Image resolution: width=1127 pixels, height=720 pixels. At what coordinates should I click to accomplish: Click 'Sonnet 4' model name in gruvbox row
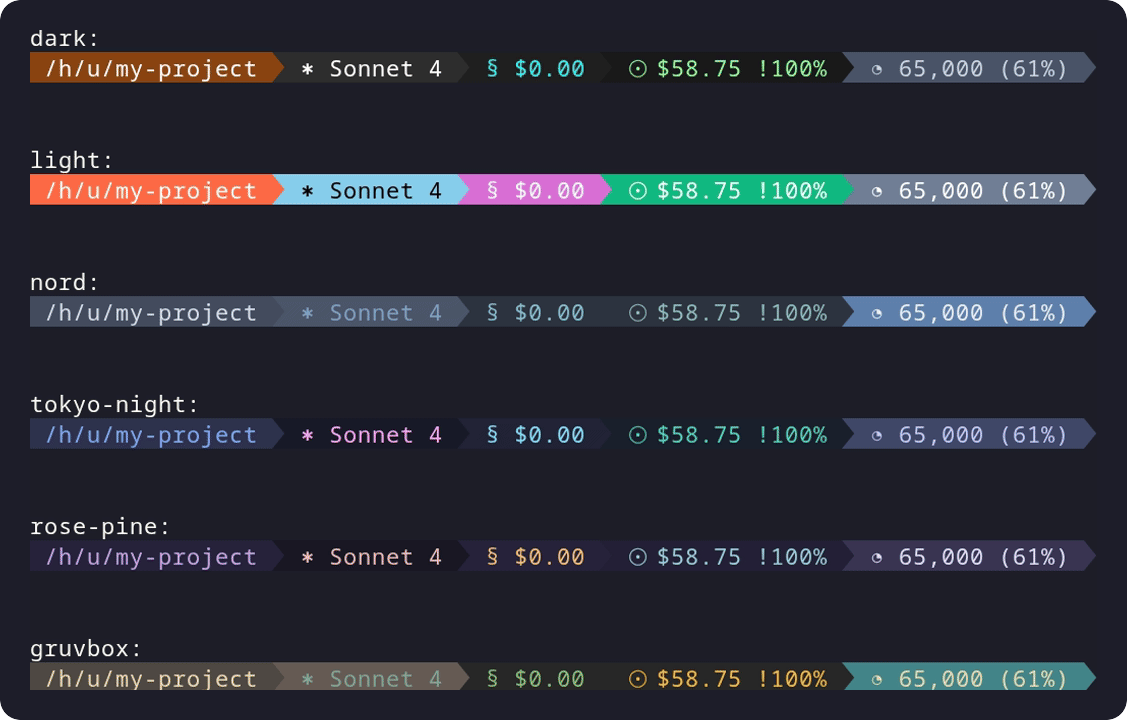click(x=386, y=680)
